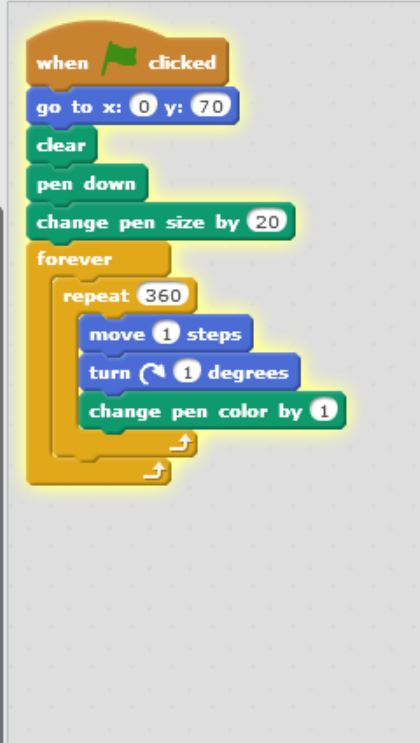Edit the pen size value 20
Viewport: 420px width, 743px height.
[x=267, y=222]
